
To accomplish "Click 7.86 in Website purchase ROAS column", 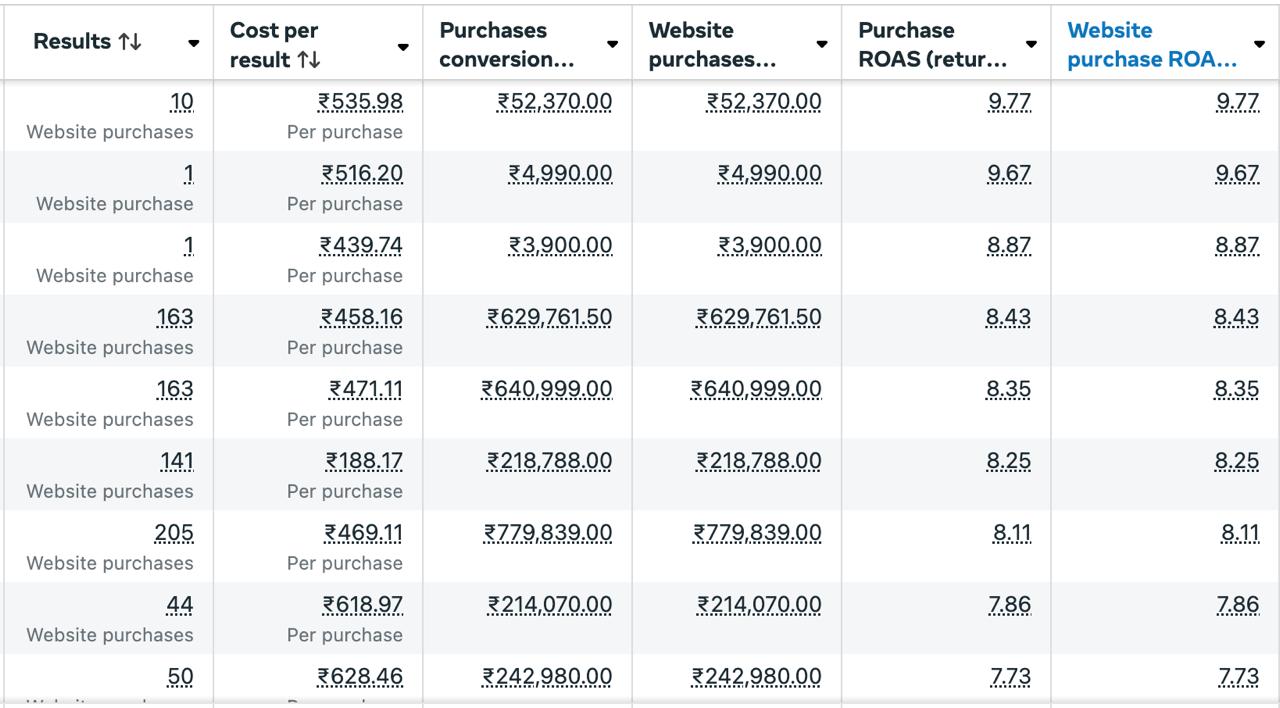I will [x=1237, y=606].
